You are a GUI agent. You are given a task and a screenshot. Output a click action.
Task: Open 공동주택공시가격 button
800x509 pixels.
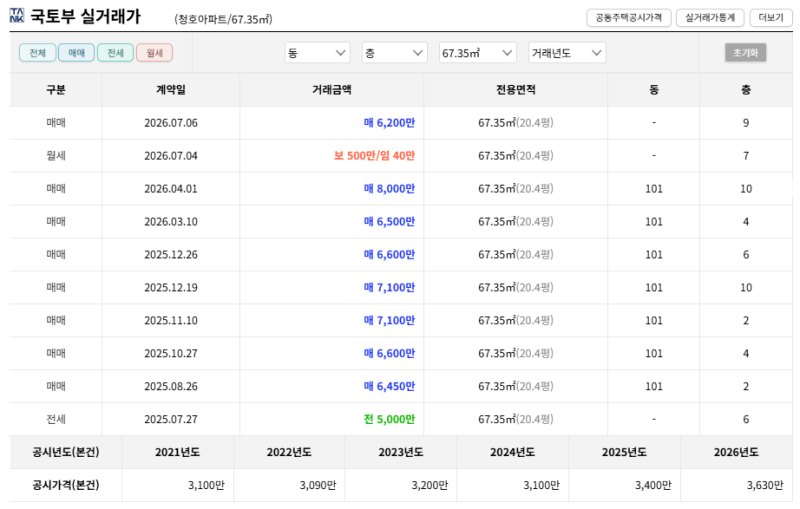tap(629, 18)
